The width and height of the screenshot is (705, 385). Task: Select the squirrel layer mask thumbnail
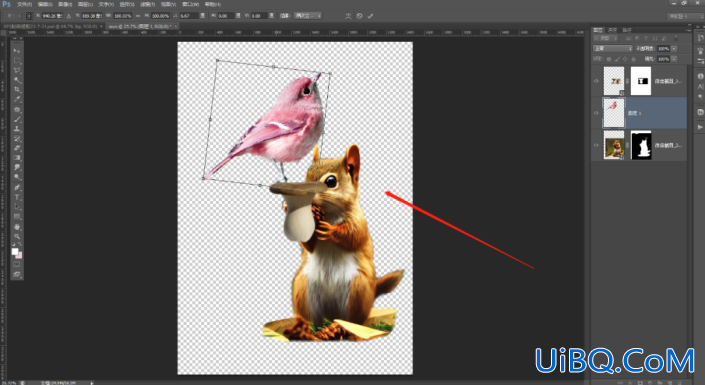coord(641,145)
